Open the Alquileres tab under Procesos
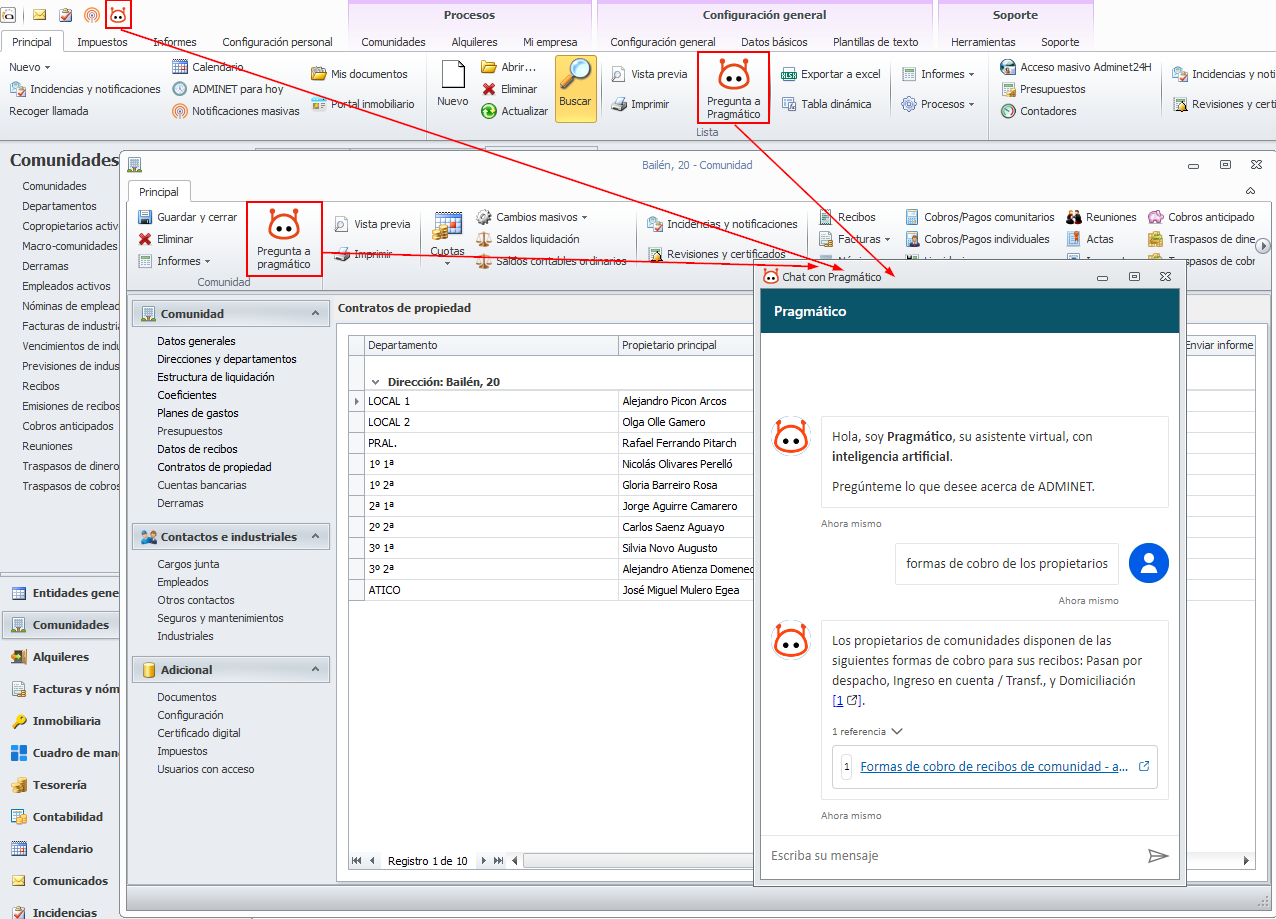Screen dimensions: 1276x919 tap(474, 42)
